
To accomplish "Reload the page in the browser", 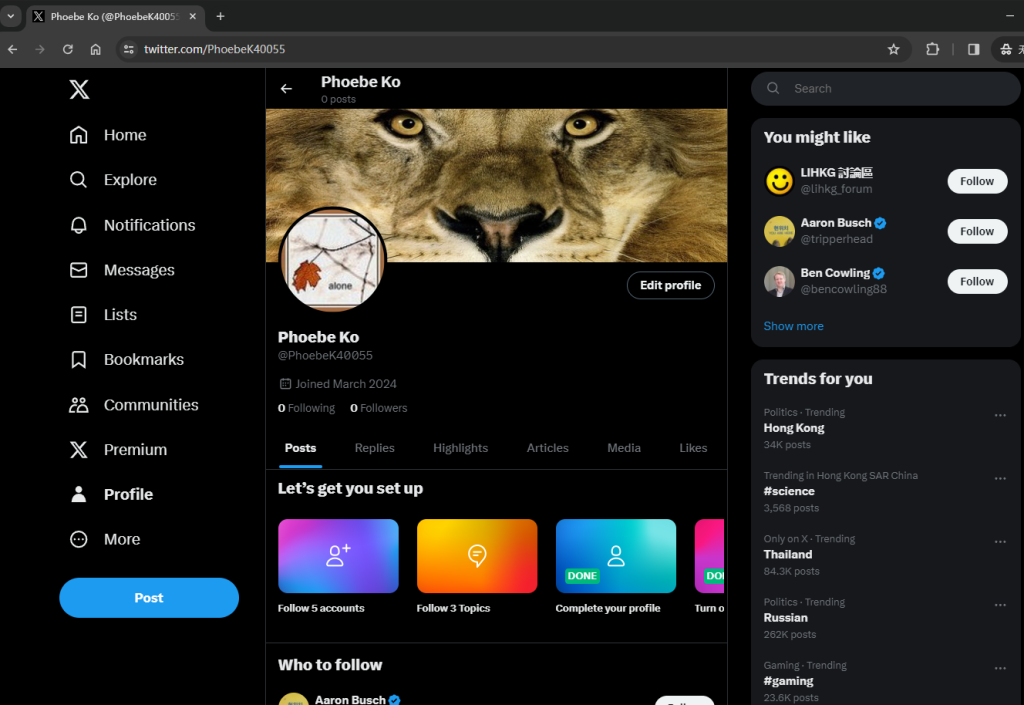I will (67, 49).
